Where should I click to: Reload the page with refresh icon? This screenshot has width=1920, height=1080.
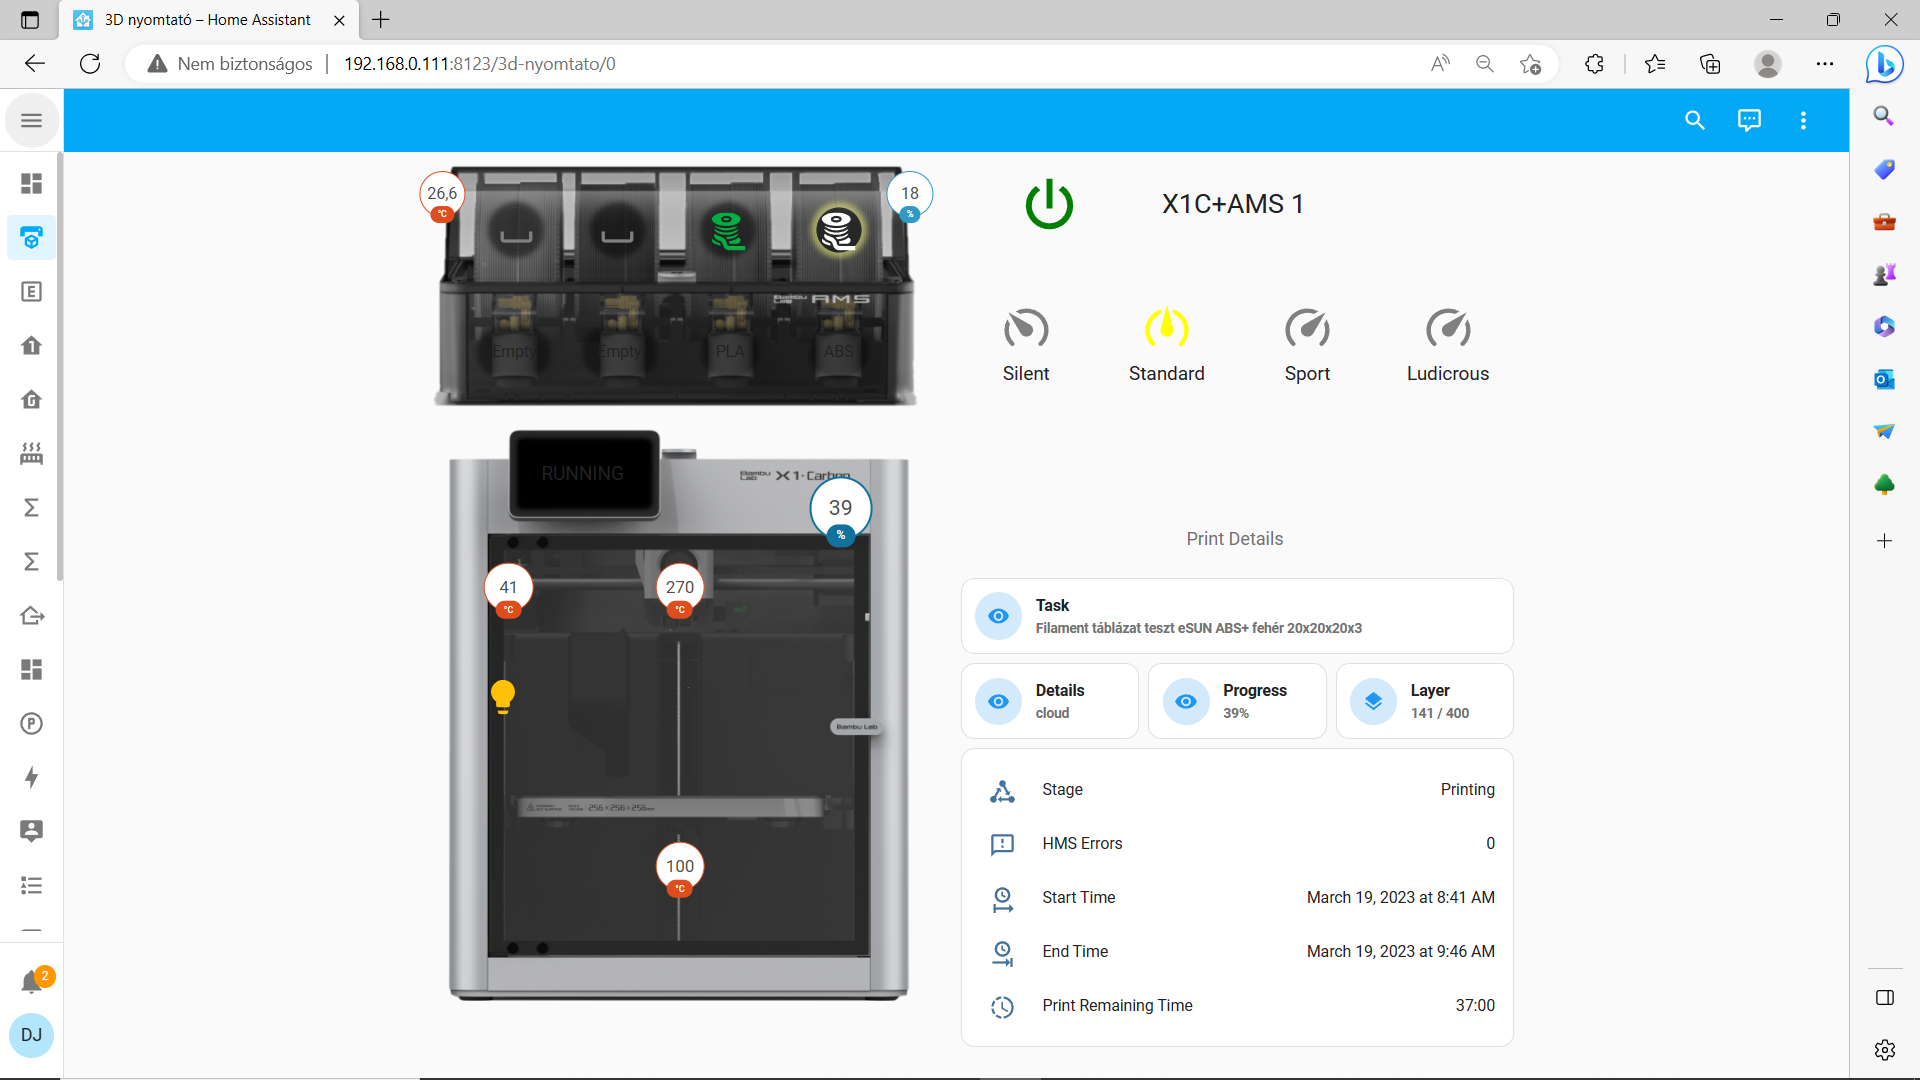pyautogui.click(x=90, y=64)
